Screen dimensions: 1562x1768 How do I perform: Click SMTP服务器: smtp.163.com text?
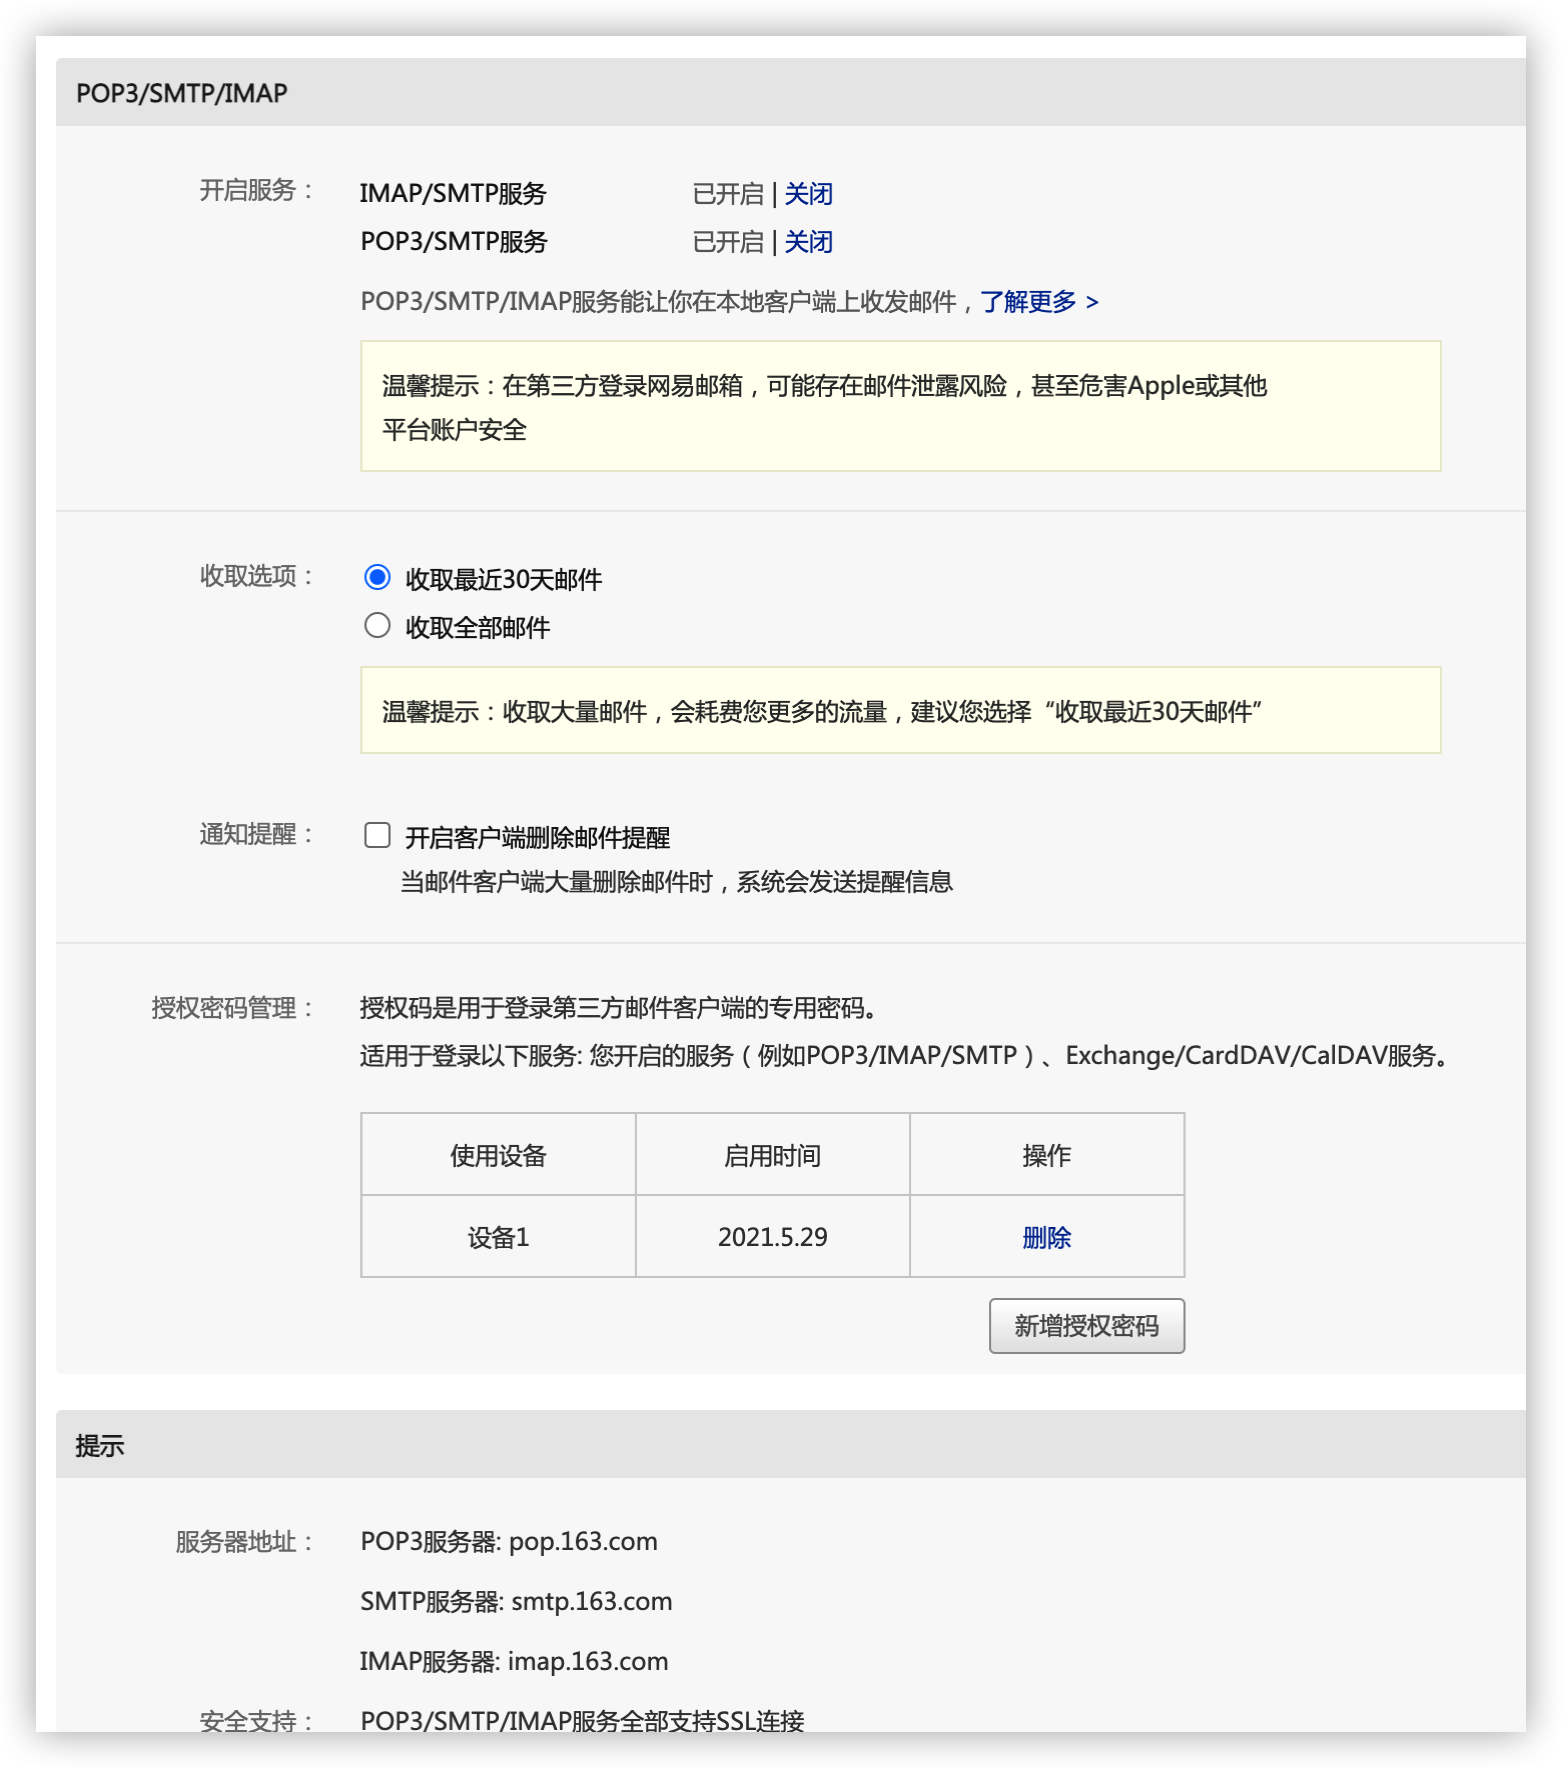pos(516,1601)
